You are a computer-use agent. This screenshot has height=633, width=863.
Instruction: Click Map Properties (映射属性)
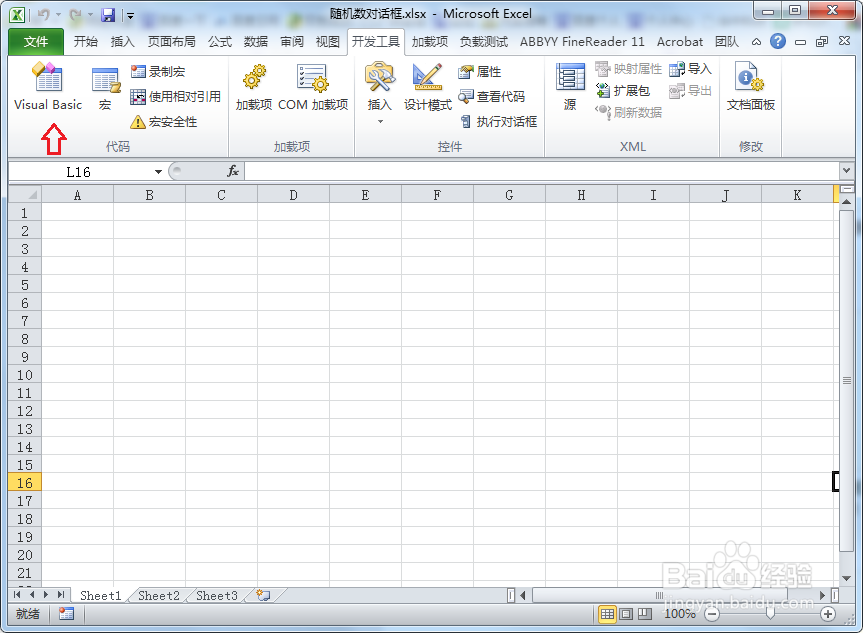628,69
